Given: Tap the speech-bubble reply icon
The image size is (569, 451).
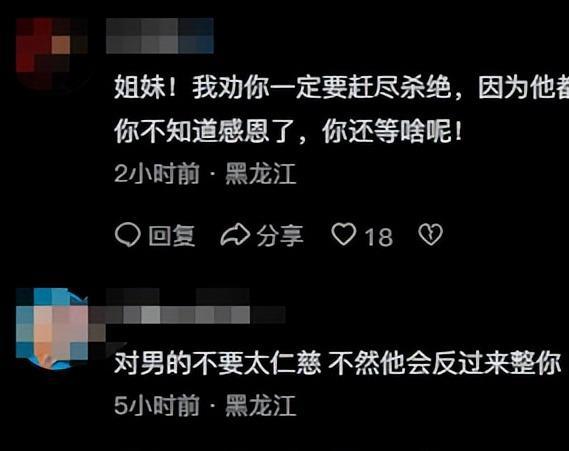Looking at the screenshot, I should [128, 235].
